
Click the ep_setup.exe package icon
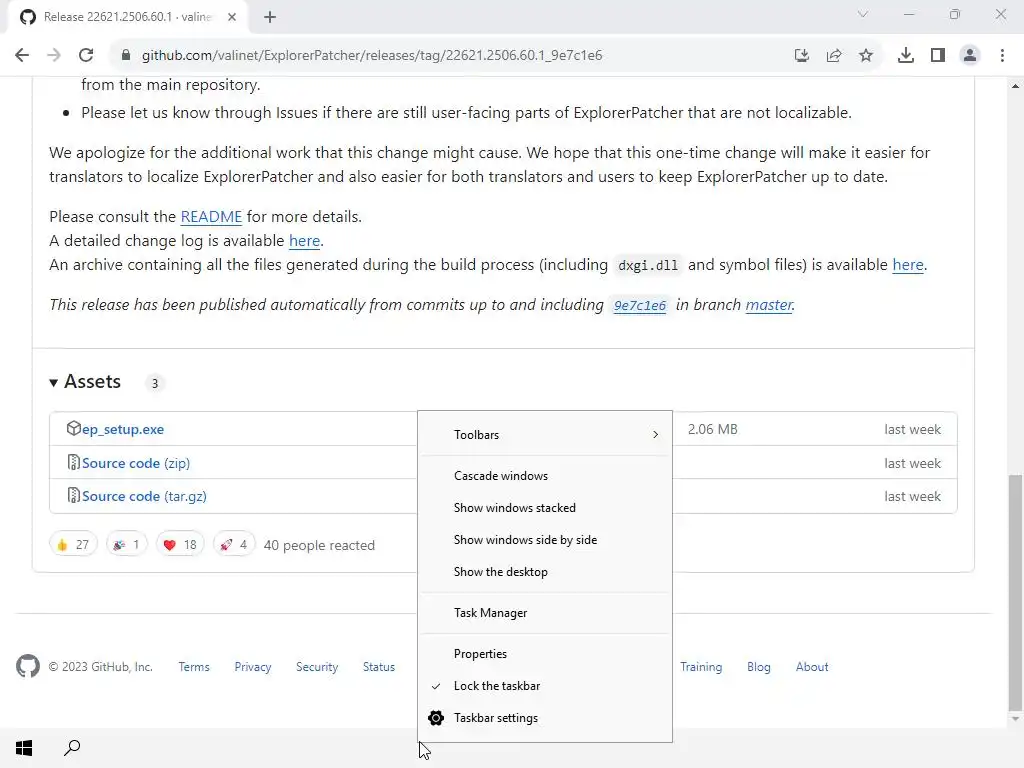point(73,428)
